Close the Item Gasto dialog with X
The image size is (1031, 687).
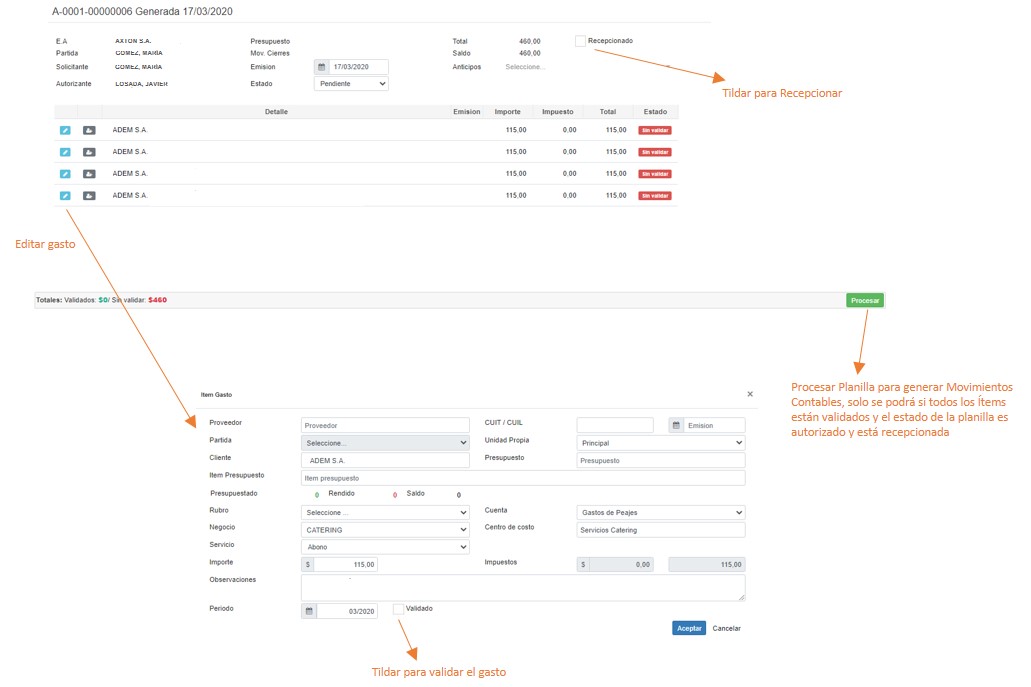750,395
